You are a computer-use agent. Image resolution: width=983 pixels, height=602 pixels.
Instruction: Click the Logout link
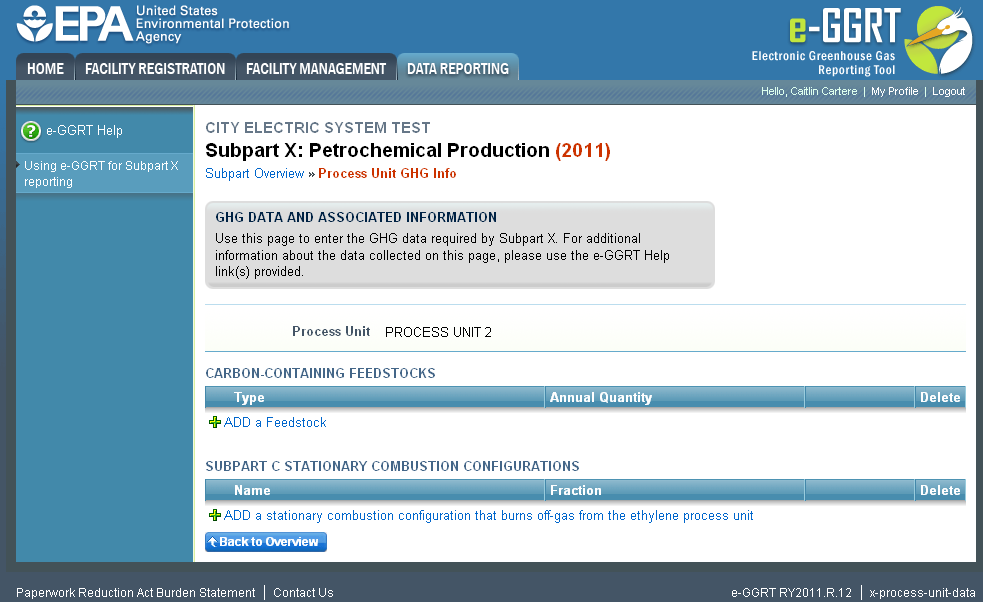click(948, 92)
